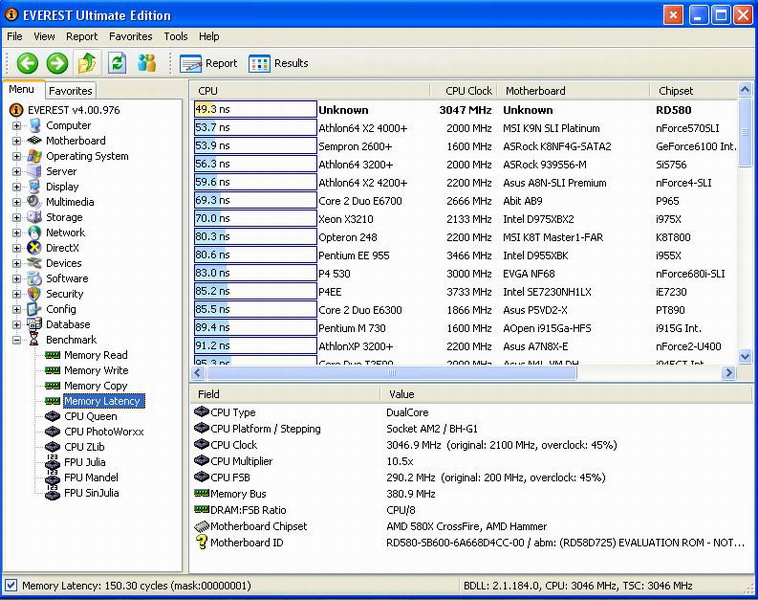Open Report from the toolbar
The width and height of the screenshot is (758, 600).
pyautogui.click(x=208, y=63)
